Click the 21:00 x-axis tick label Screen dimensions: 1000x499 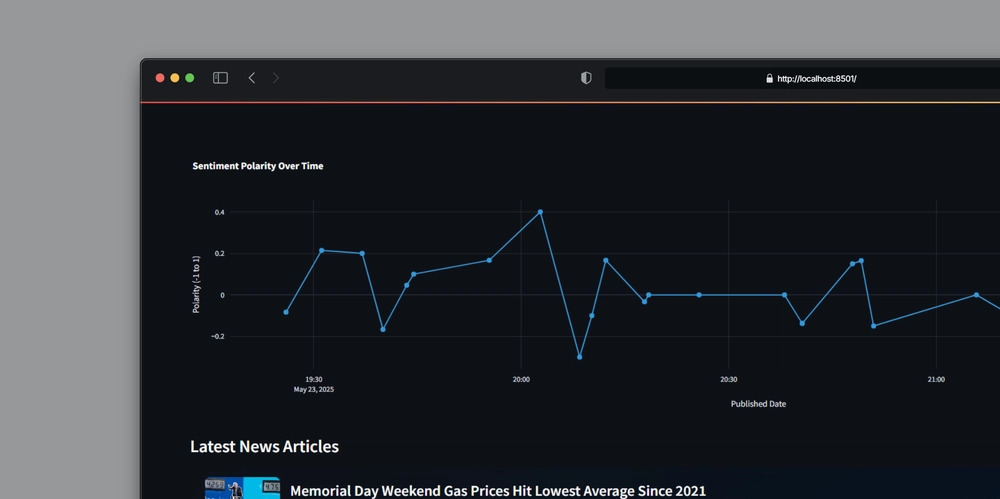tap(936, 379)
